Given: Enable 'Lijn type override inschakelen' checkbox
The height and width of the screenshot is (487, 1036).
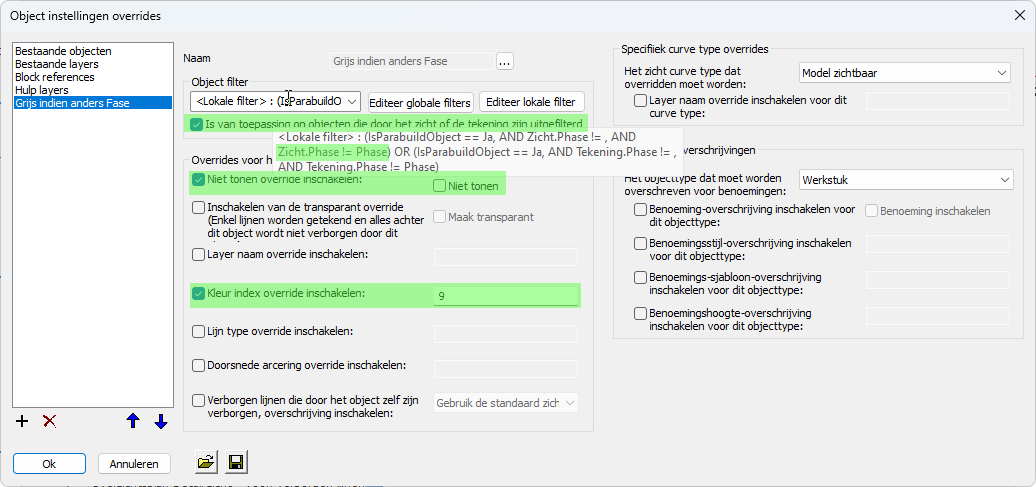Looking at the screenshot, I should (198, 331).
